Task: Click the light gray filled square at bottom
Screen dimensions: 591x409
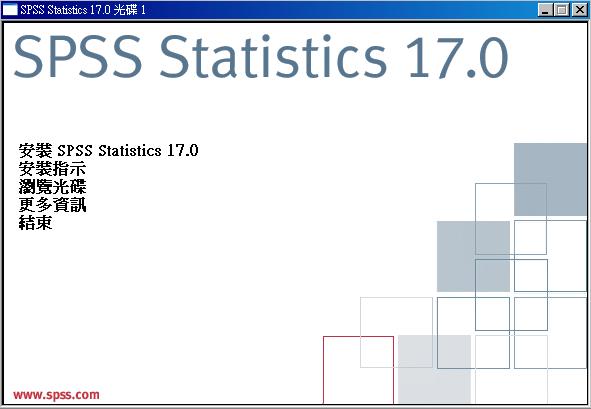Action: coord(434,369)
